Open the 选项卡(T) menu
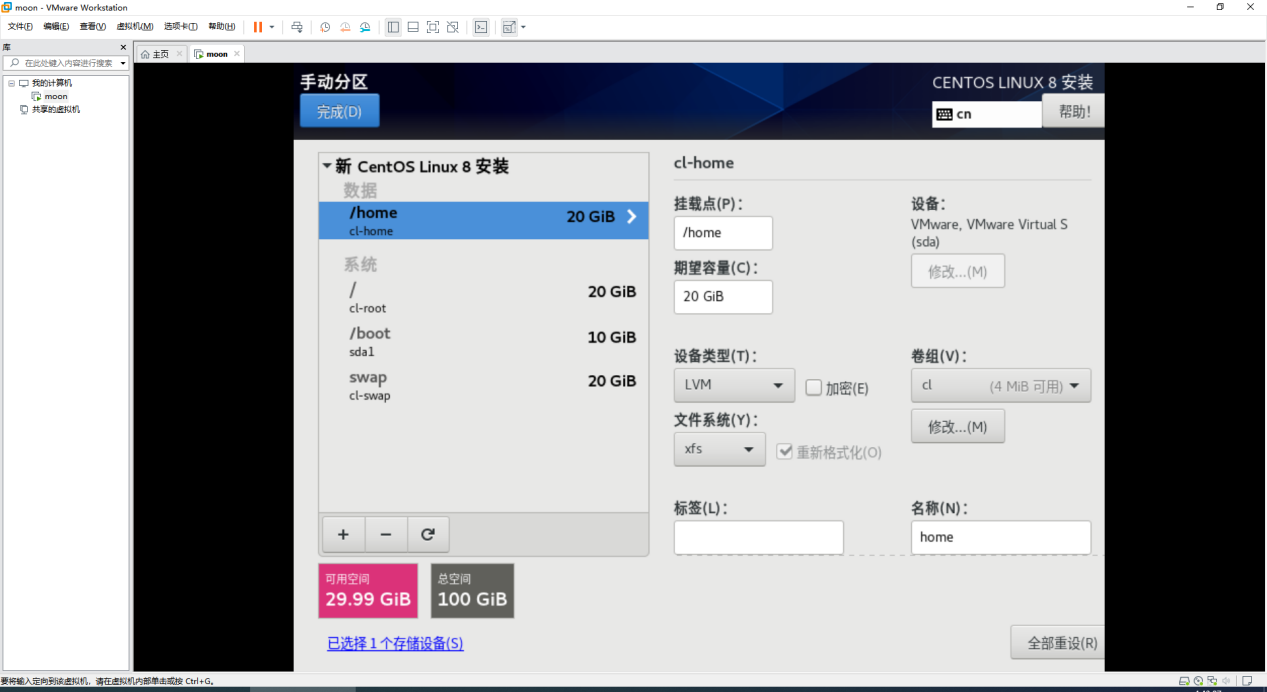The image size is (1267, 692). pos(181,27)
